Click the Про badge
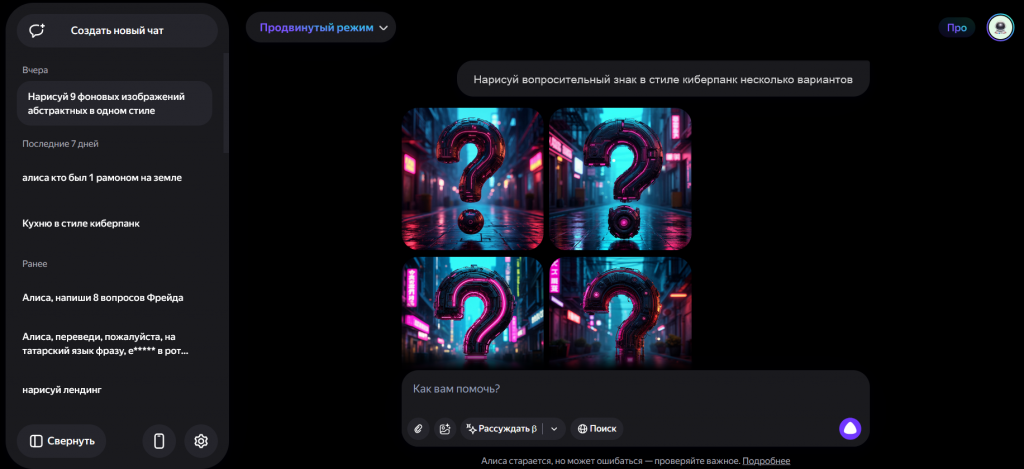This screenshot has height=469, width=1024. point(957,27)
